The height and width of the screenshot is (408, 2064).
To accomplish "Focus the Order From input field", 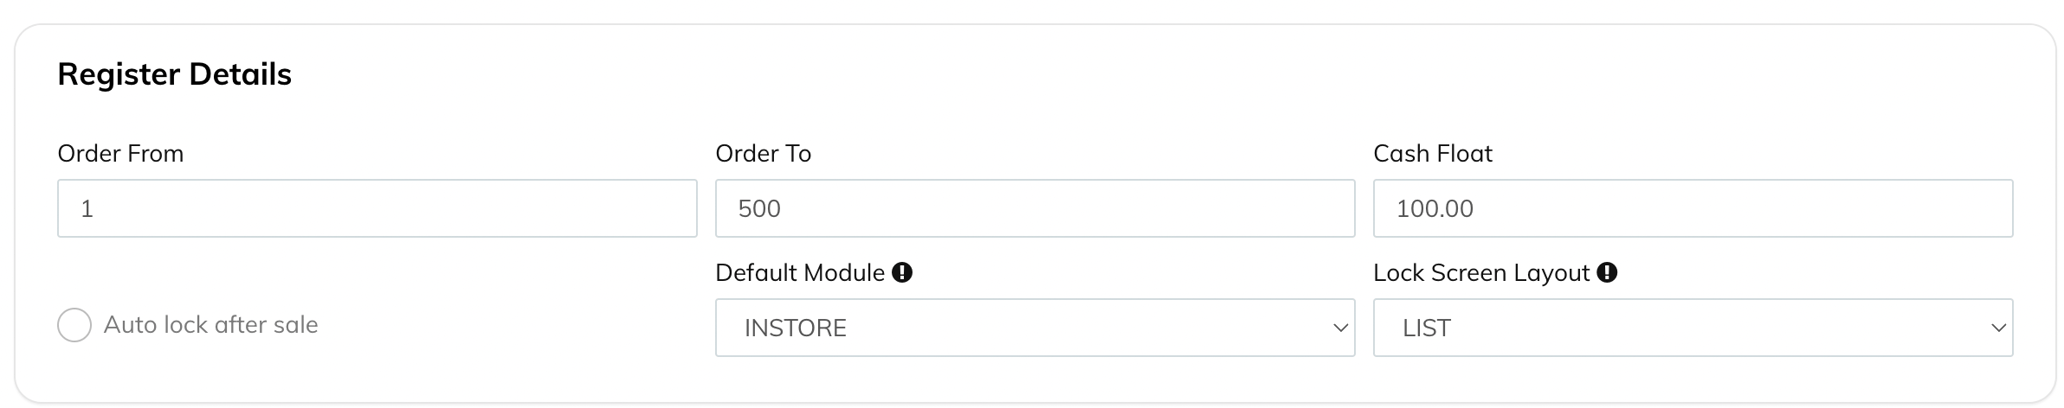I will 377,209.
